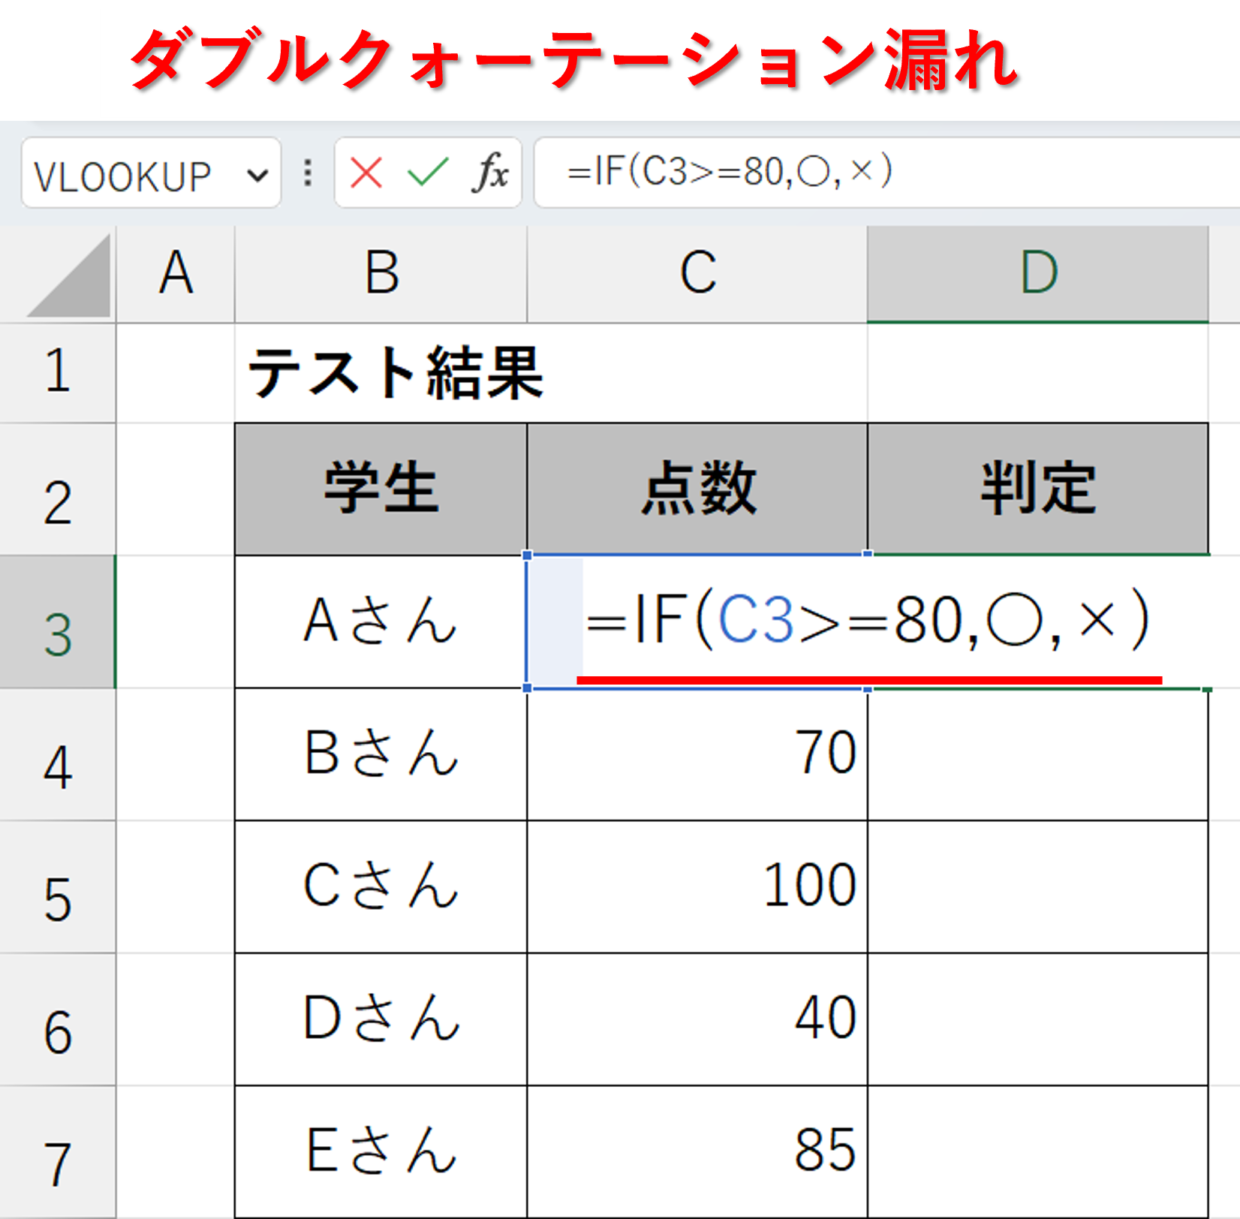Select row 5 header
This screenshot has width=1240, height=1219.
click(x=58, y=887)
